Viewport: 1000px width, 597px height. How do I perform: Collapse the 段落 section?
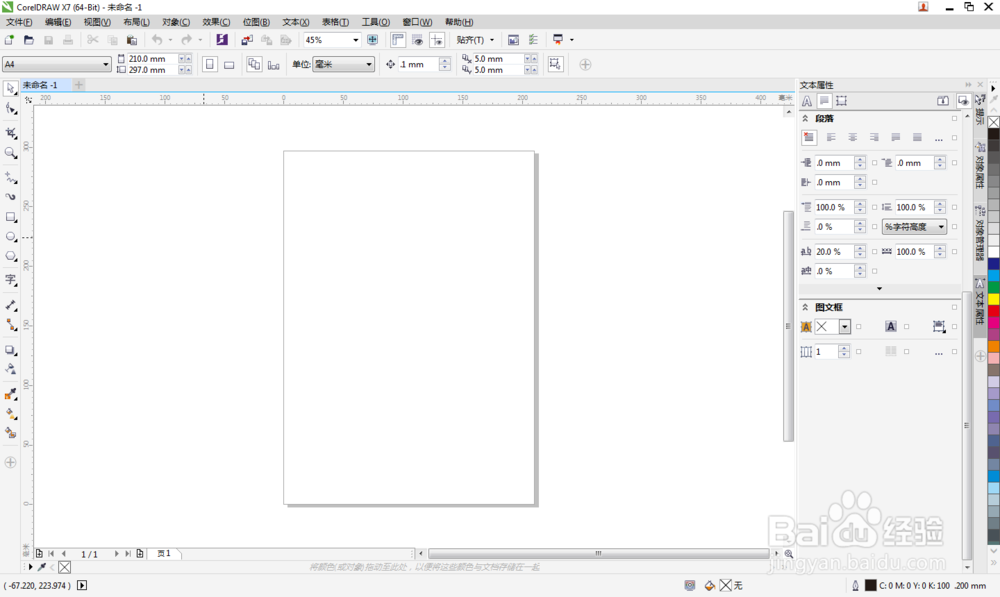[x=805, y=119]
